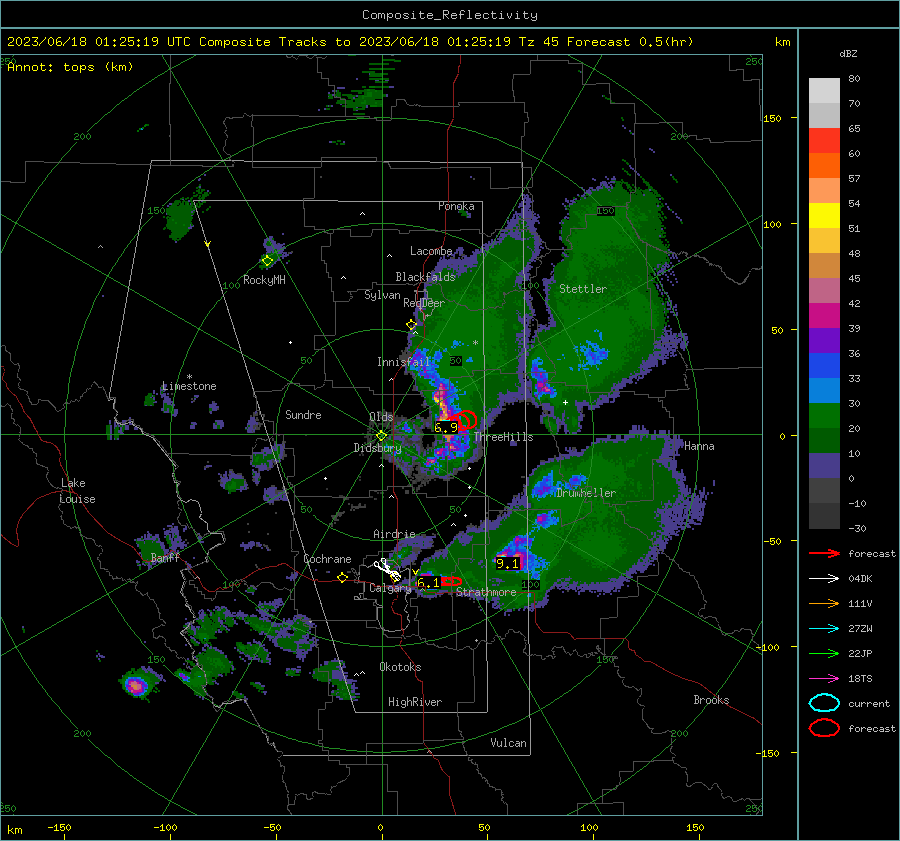Viewport: 900px width, 841px height.
Task: Click the cyan current ellipse legend icon
Action: [x=824, y=703]
